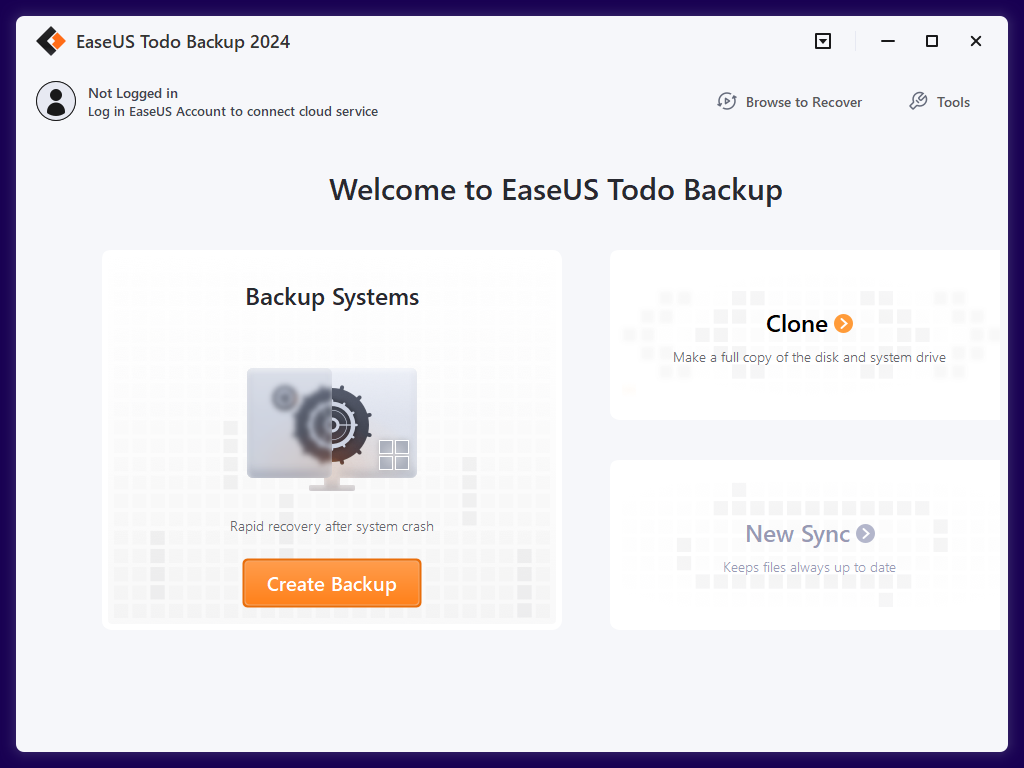Close the EaseUS Todo Backup window

(976, 41)
